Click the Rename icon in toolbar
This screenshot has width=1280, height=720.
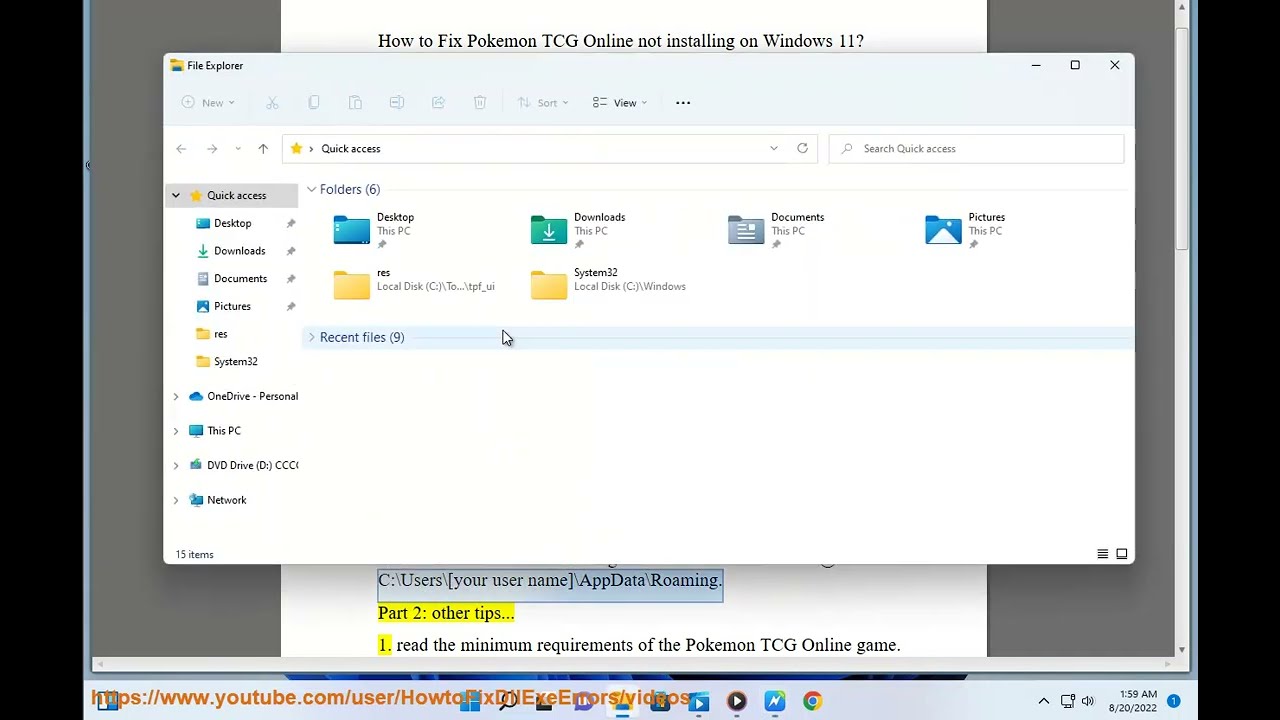coord(397,103)
